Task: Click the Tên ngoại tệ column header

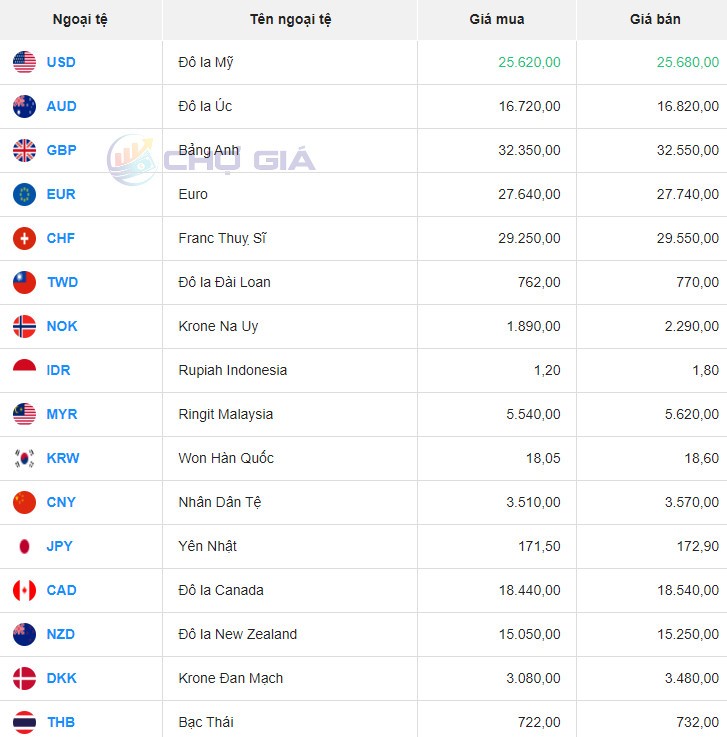Action: [290, 19]
